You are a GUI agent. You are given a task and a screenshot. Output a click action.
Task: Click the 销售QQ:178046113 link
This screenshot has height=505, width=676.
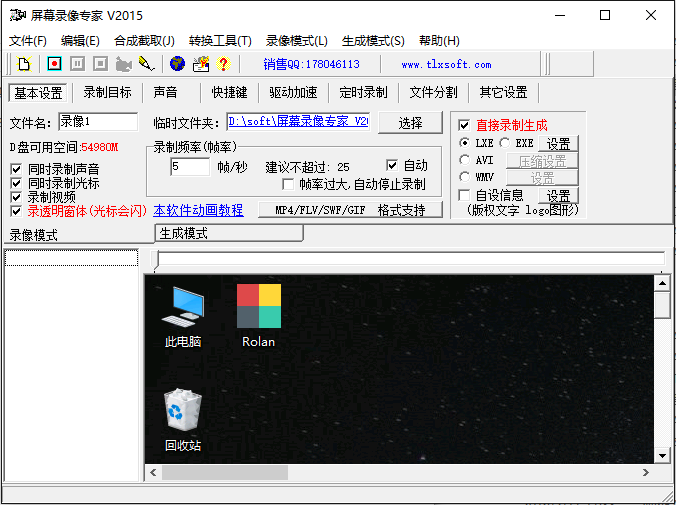click(x=311, y=64)
